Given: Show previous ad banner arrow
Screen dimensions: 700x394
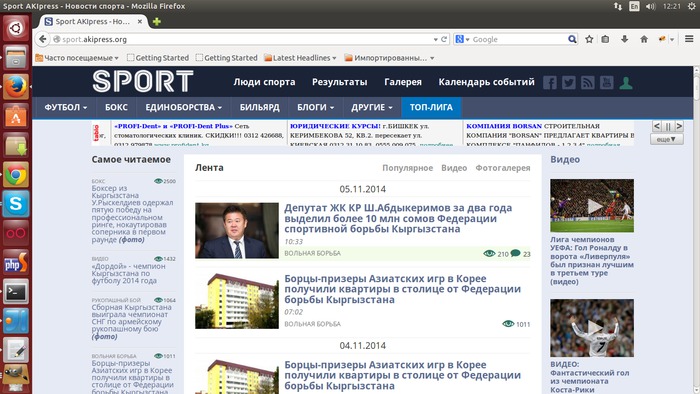Looking at the screenshot, I should tap(657, 126).
